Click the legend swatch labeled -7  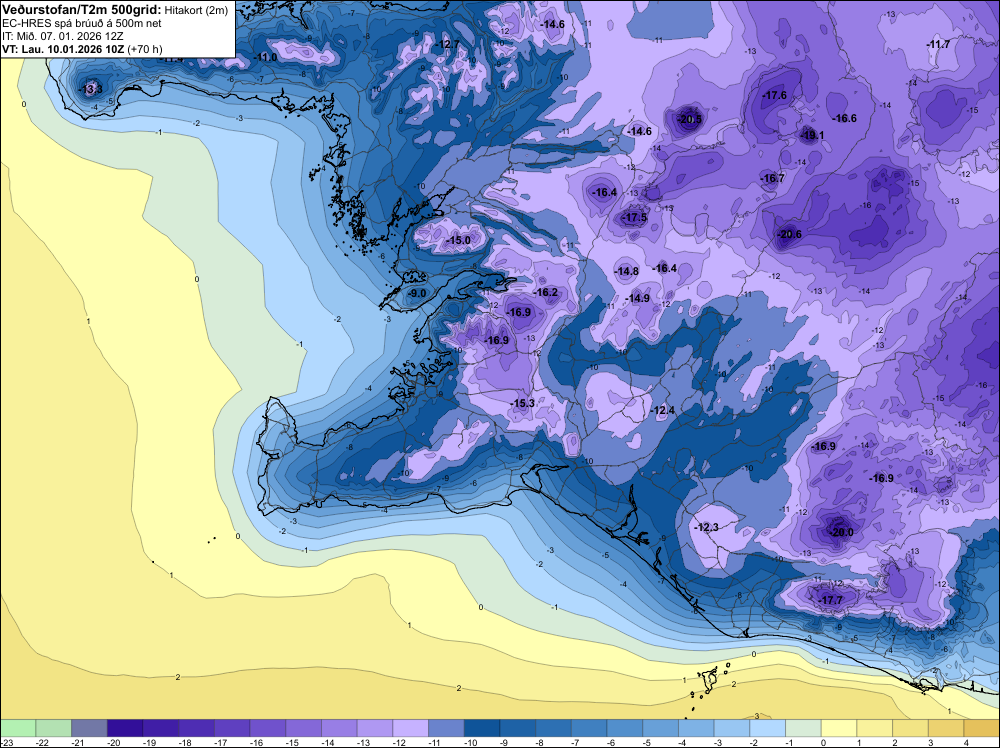tap(589, 728)
